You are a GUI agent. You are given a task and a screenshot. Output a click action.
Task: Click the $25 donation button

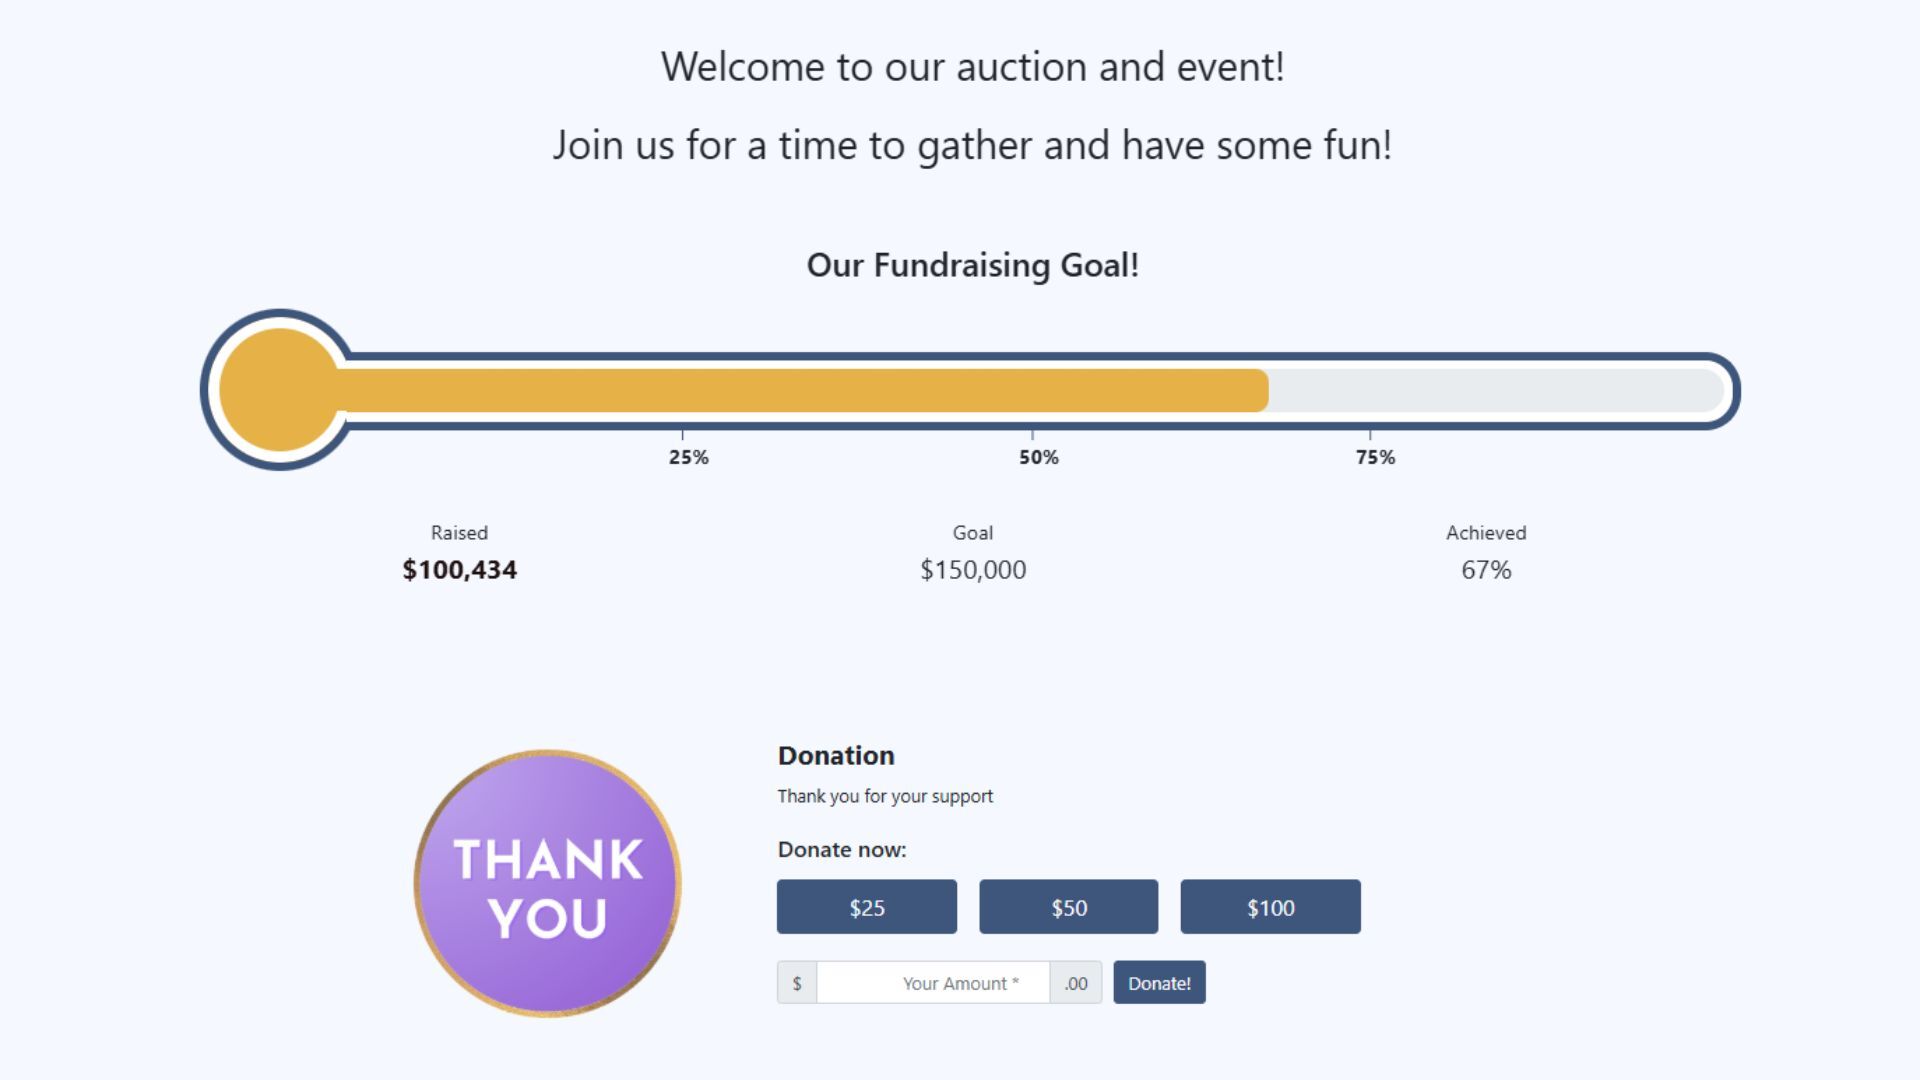tap(866, 907)
